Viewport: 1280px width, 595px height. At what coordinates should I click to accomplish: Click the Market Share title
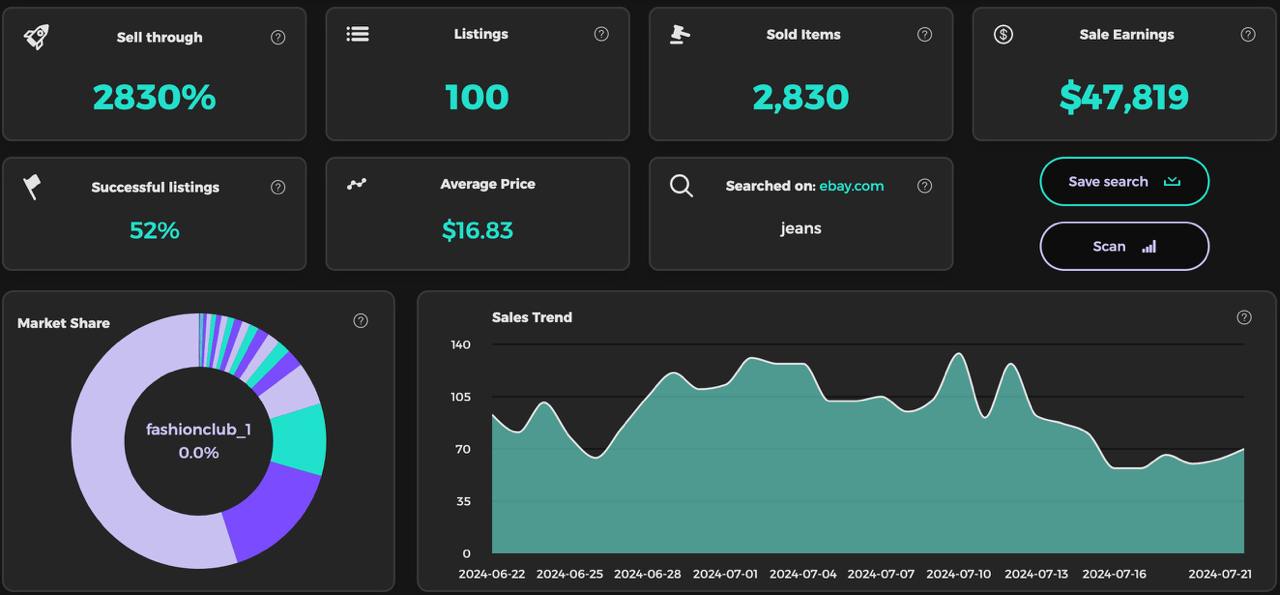point(63,323)
